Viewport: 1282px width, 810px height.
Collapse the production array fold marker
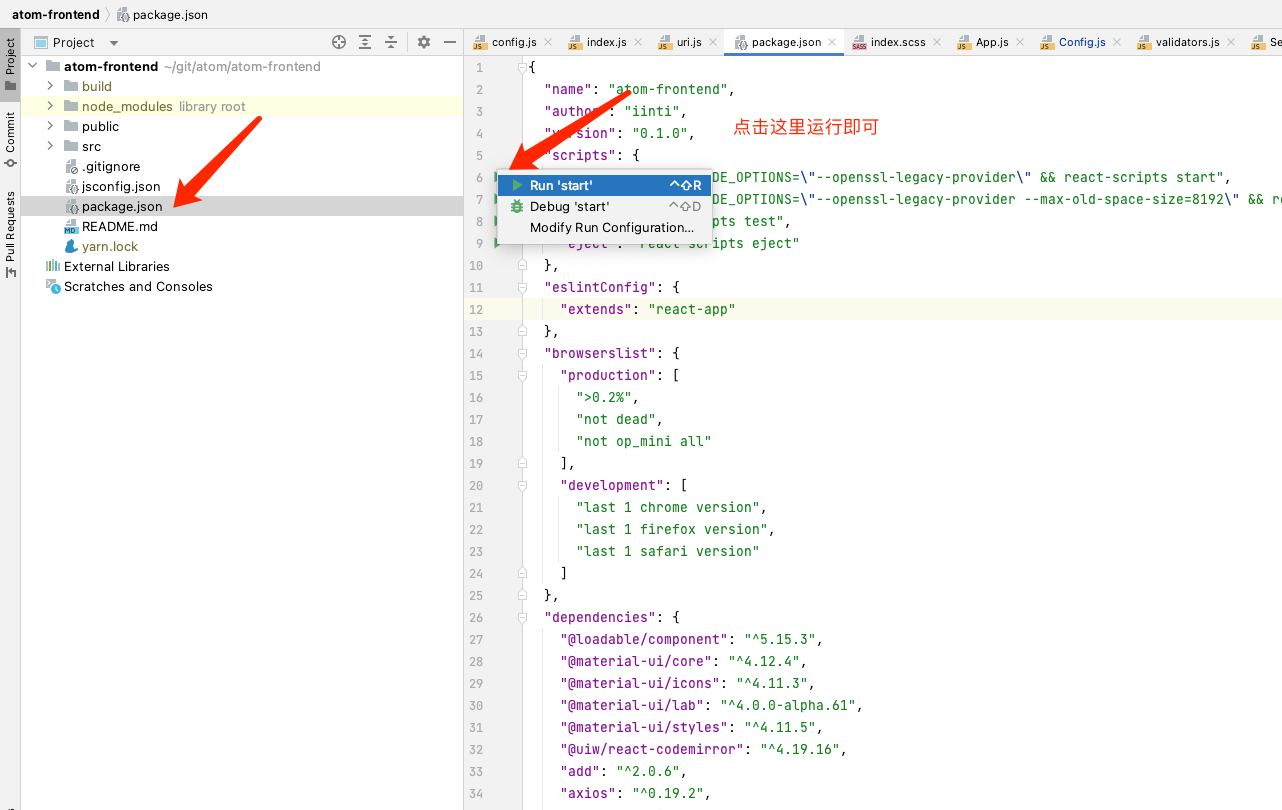(x=522, y=375)
